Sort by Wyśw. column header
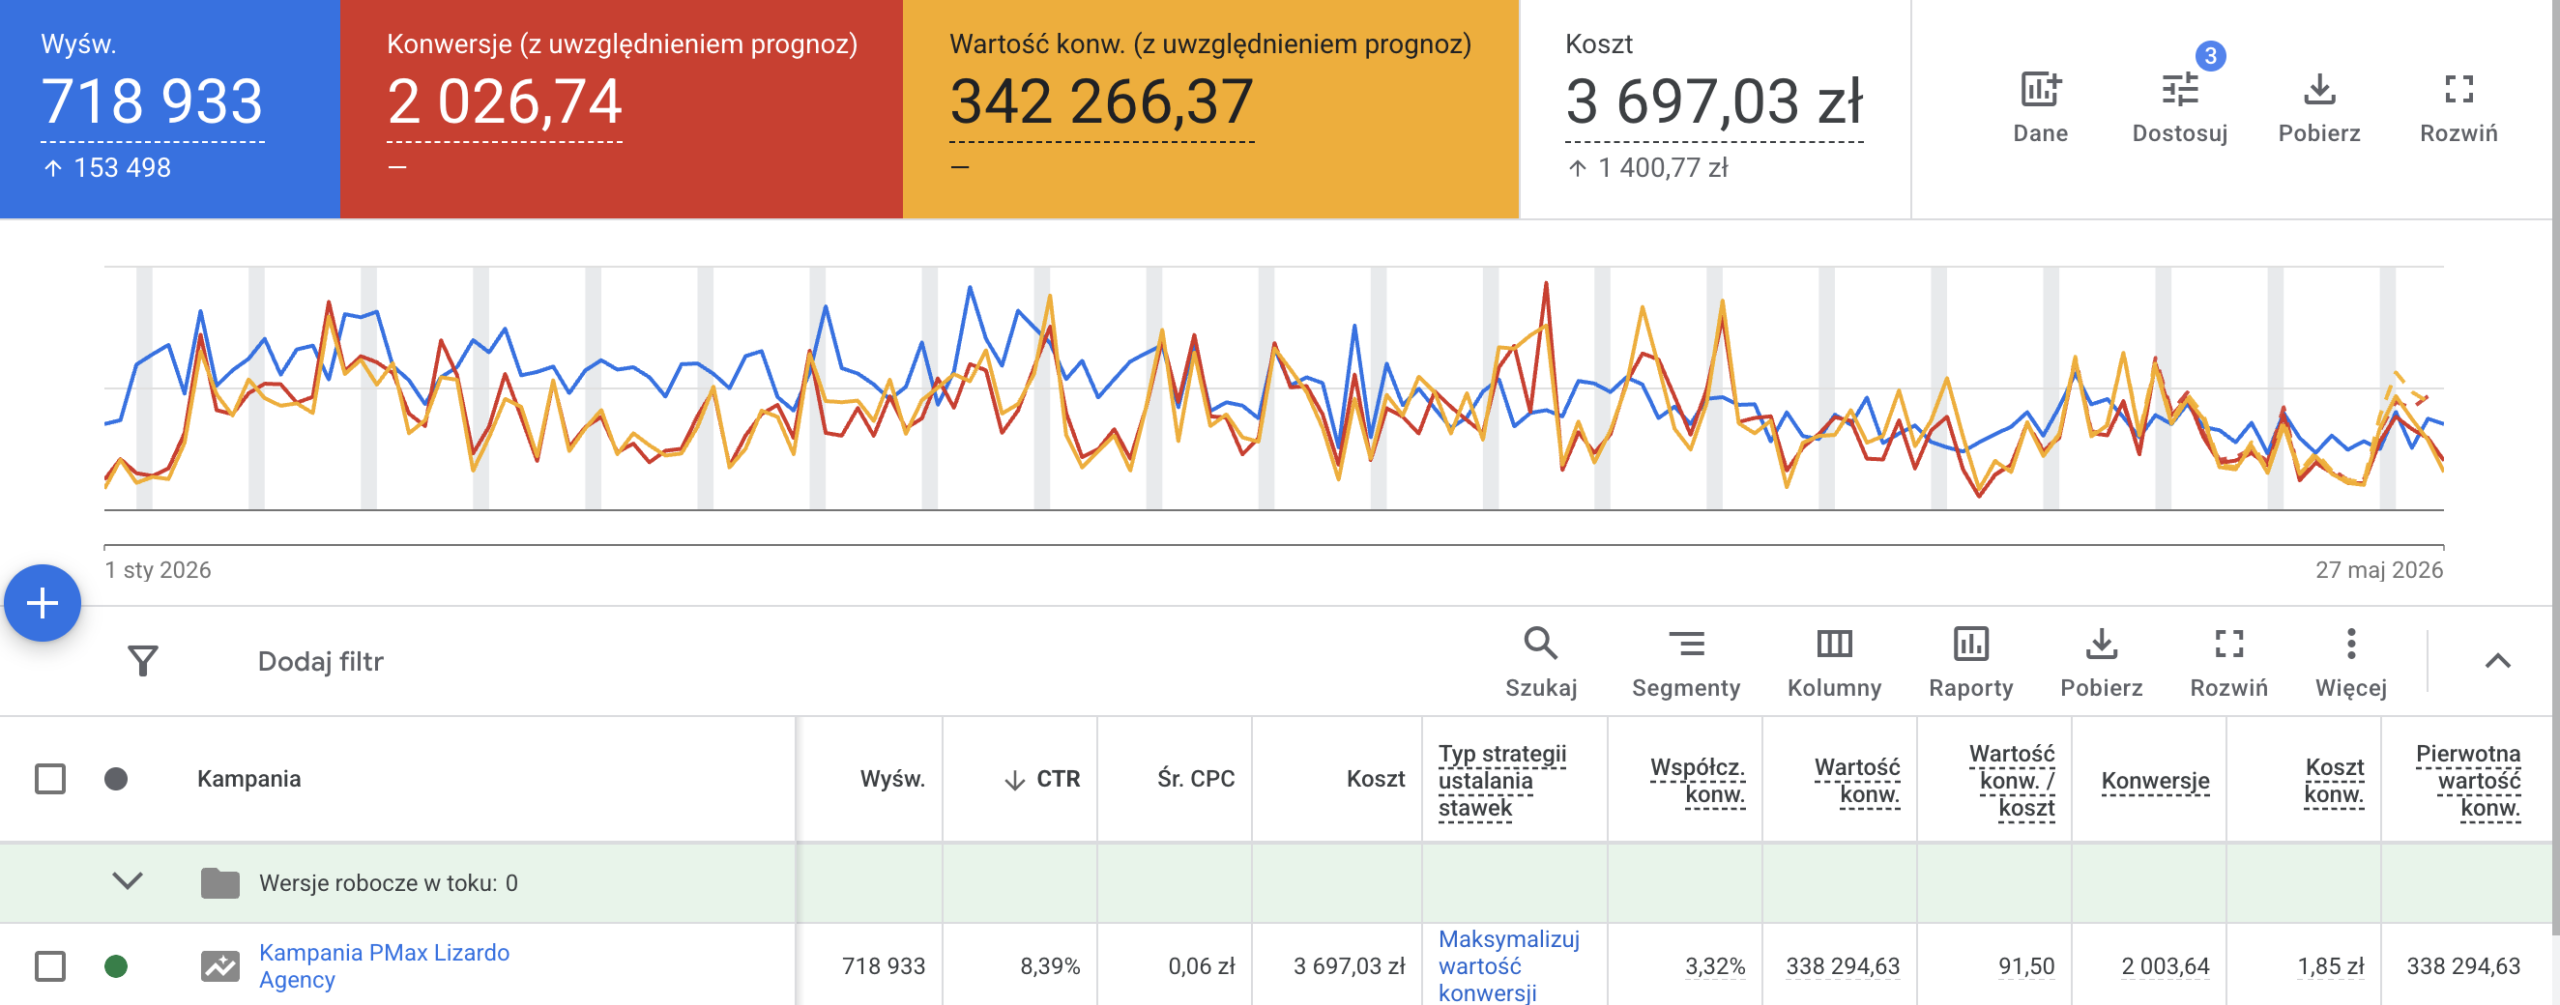This screenshot has height=1005, width=2560. (892, 779)
